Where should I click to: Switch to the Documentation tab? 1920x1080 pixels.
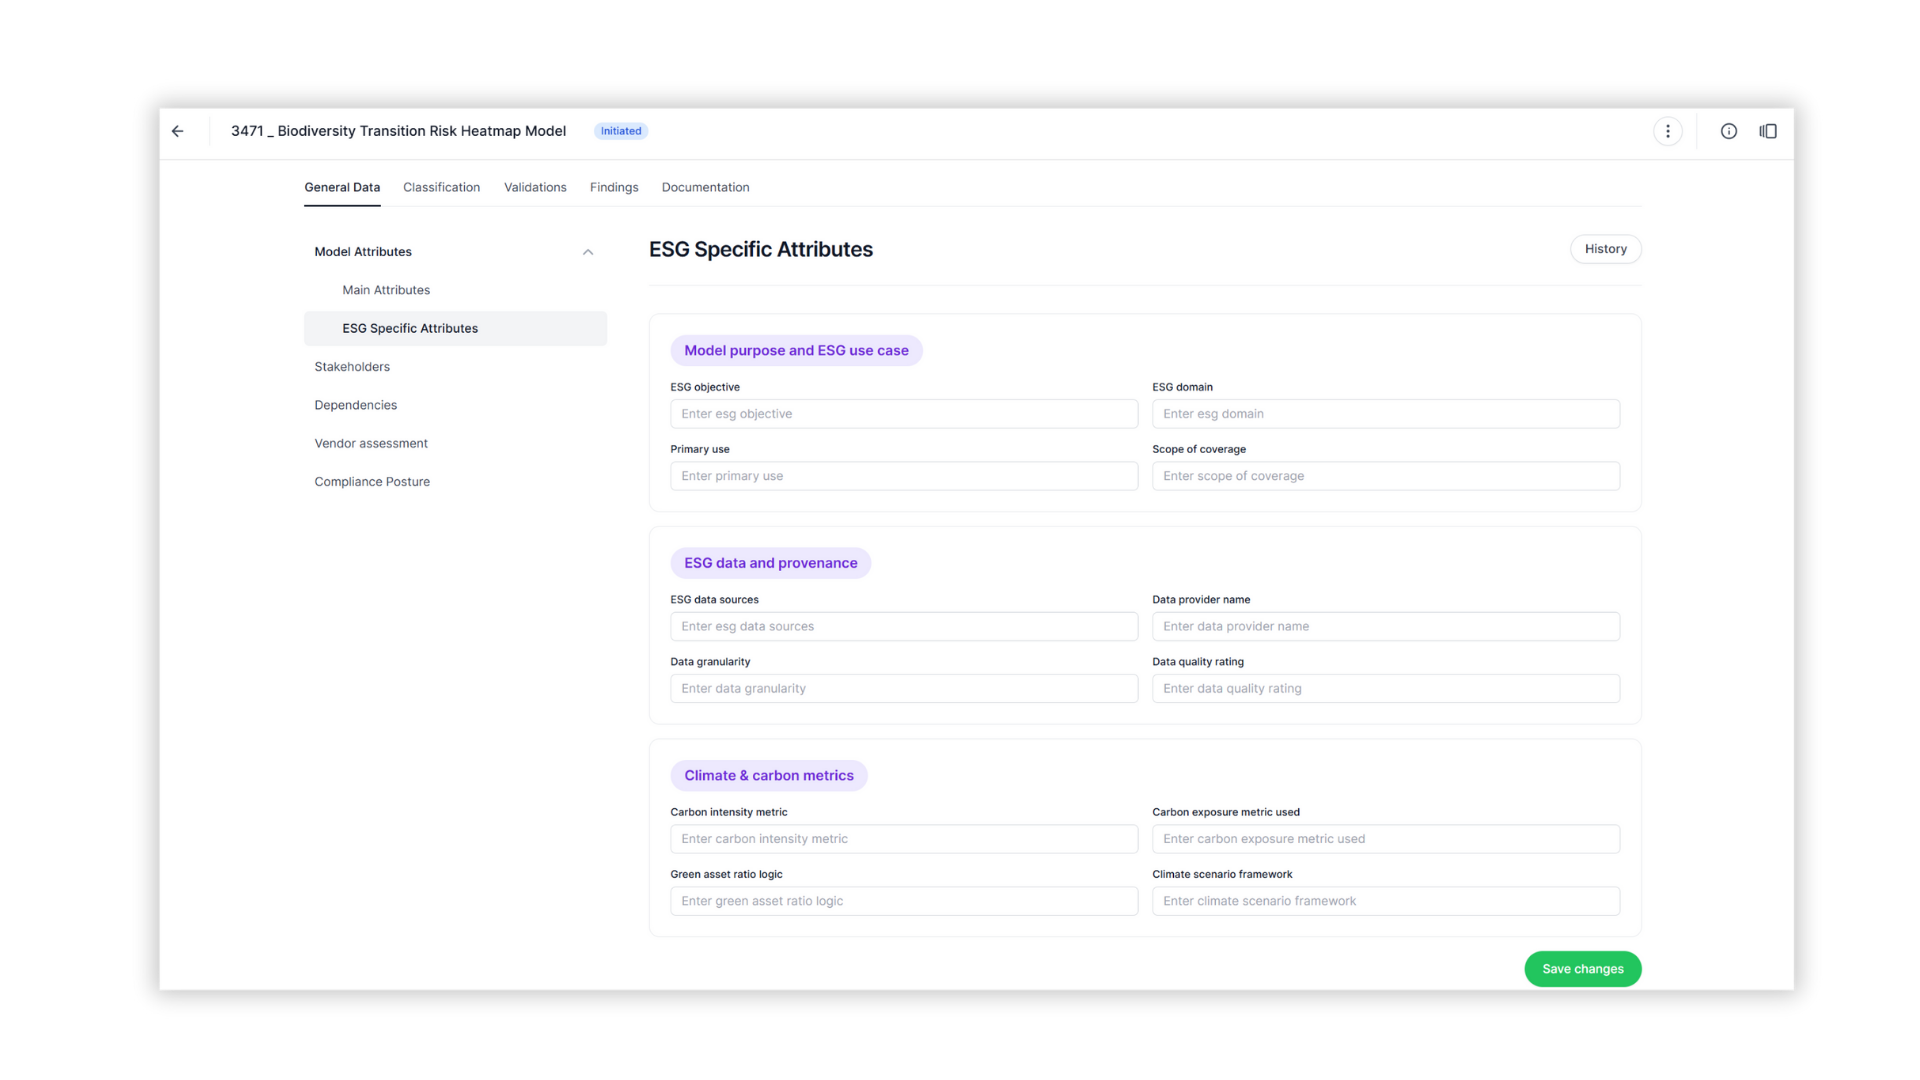pyautogui.click(x=705, y=187)
